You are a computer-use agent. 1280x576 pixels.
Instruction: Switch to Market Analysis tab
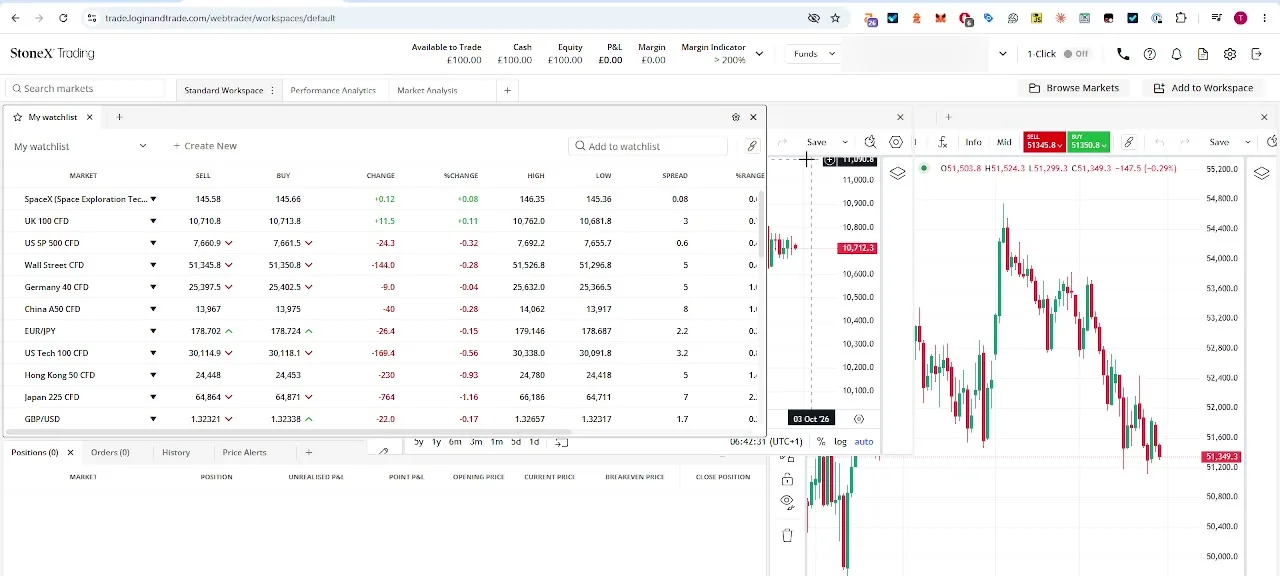427,90
